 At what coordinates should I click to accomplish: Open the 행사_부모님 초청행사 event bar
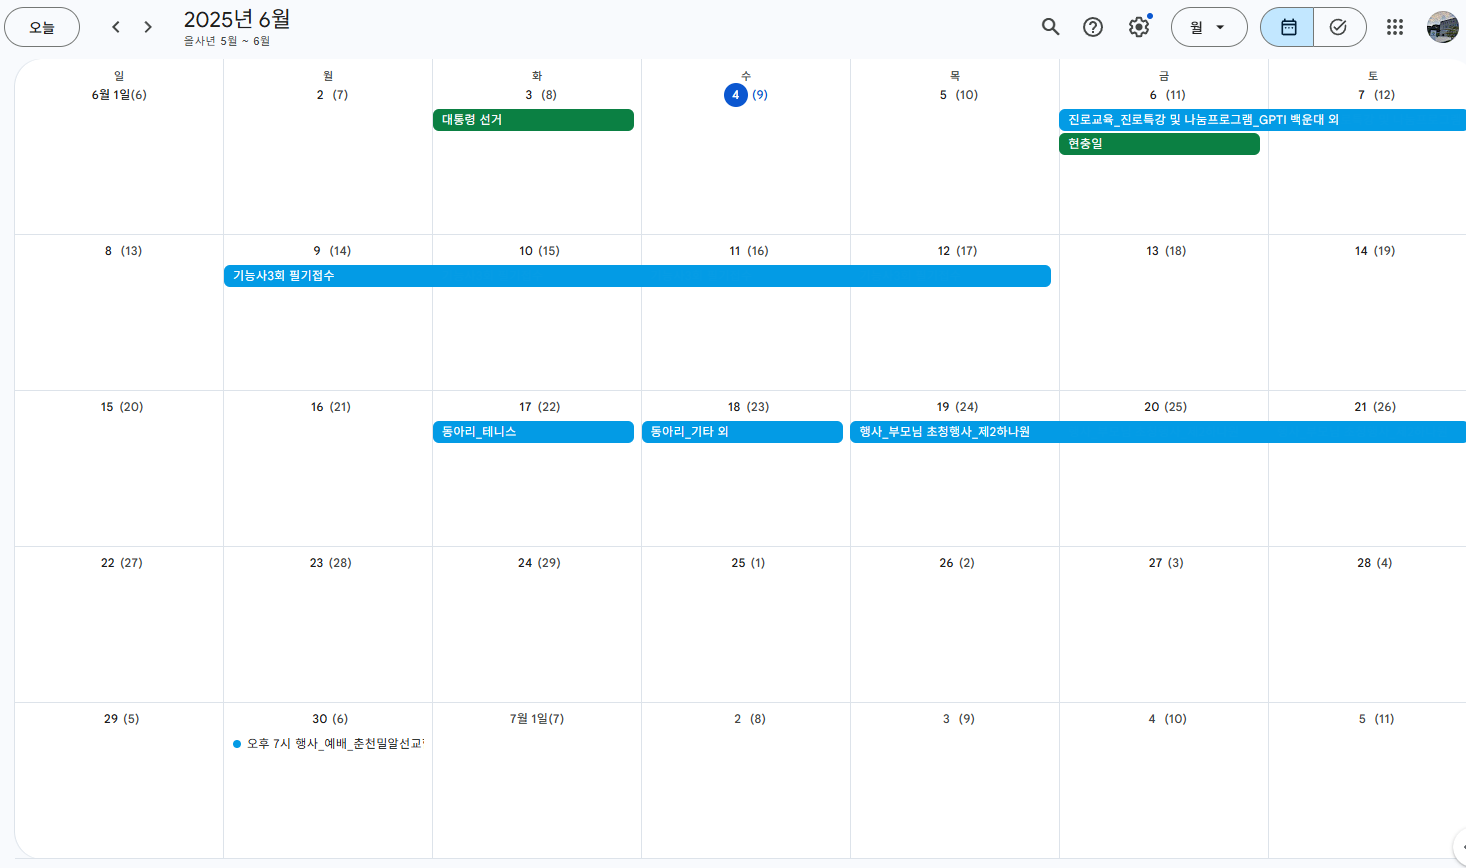coord(1158,432)
